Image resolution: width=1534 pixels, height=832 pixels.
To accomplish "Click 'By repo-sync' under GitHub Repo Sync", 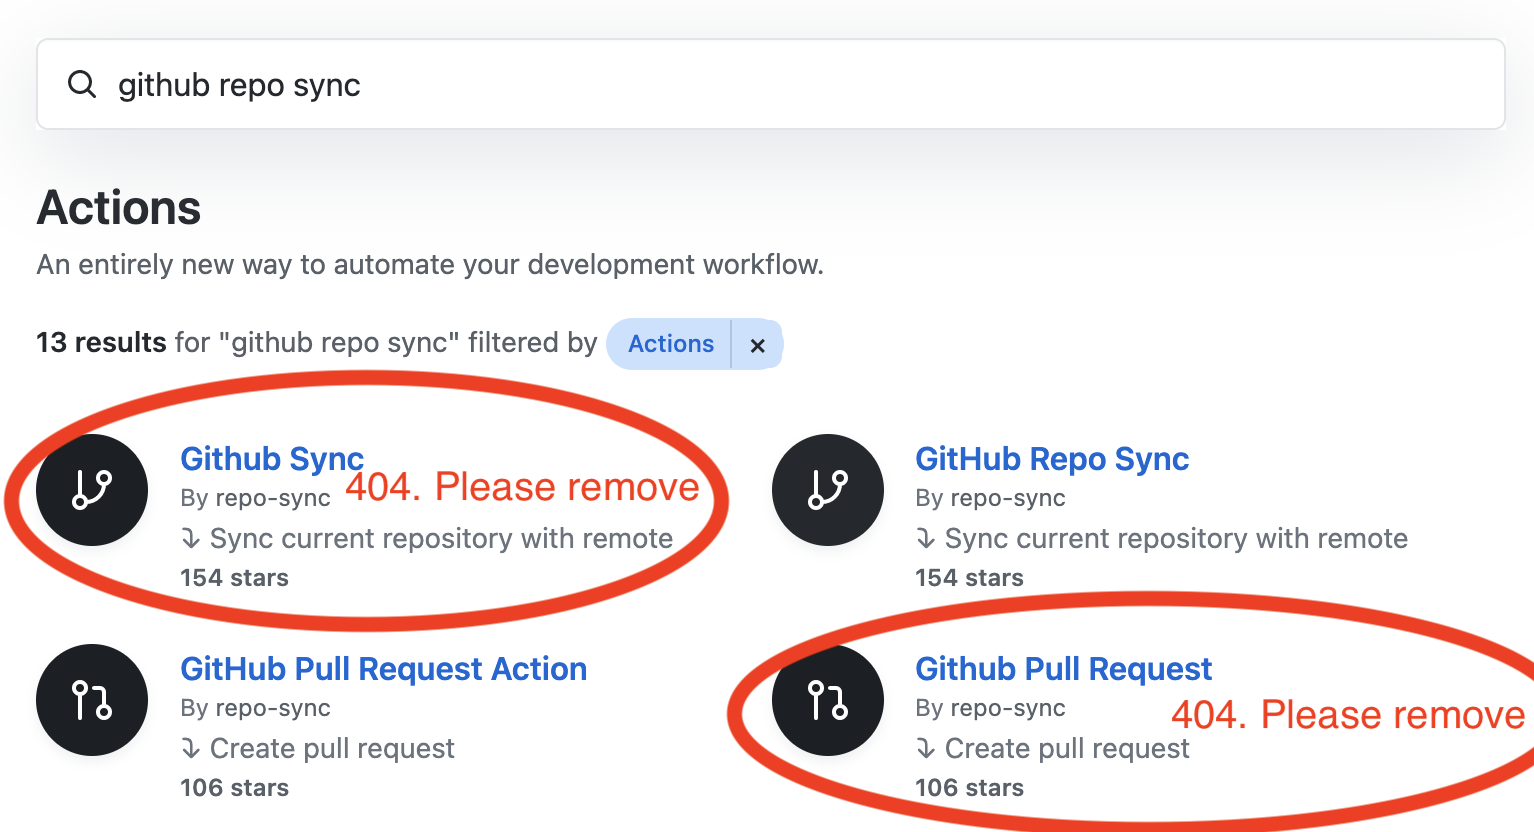I will coord(990,498).
